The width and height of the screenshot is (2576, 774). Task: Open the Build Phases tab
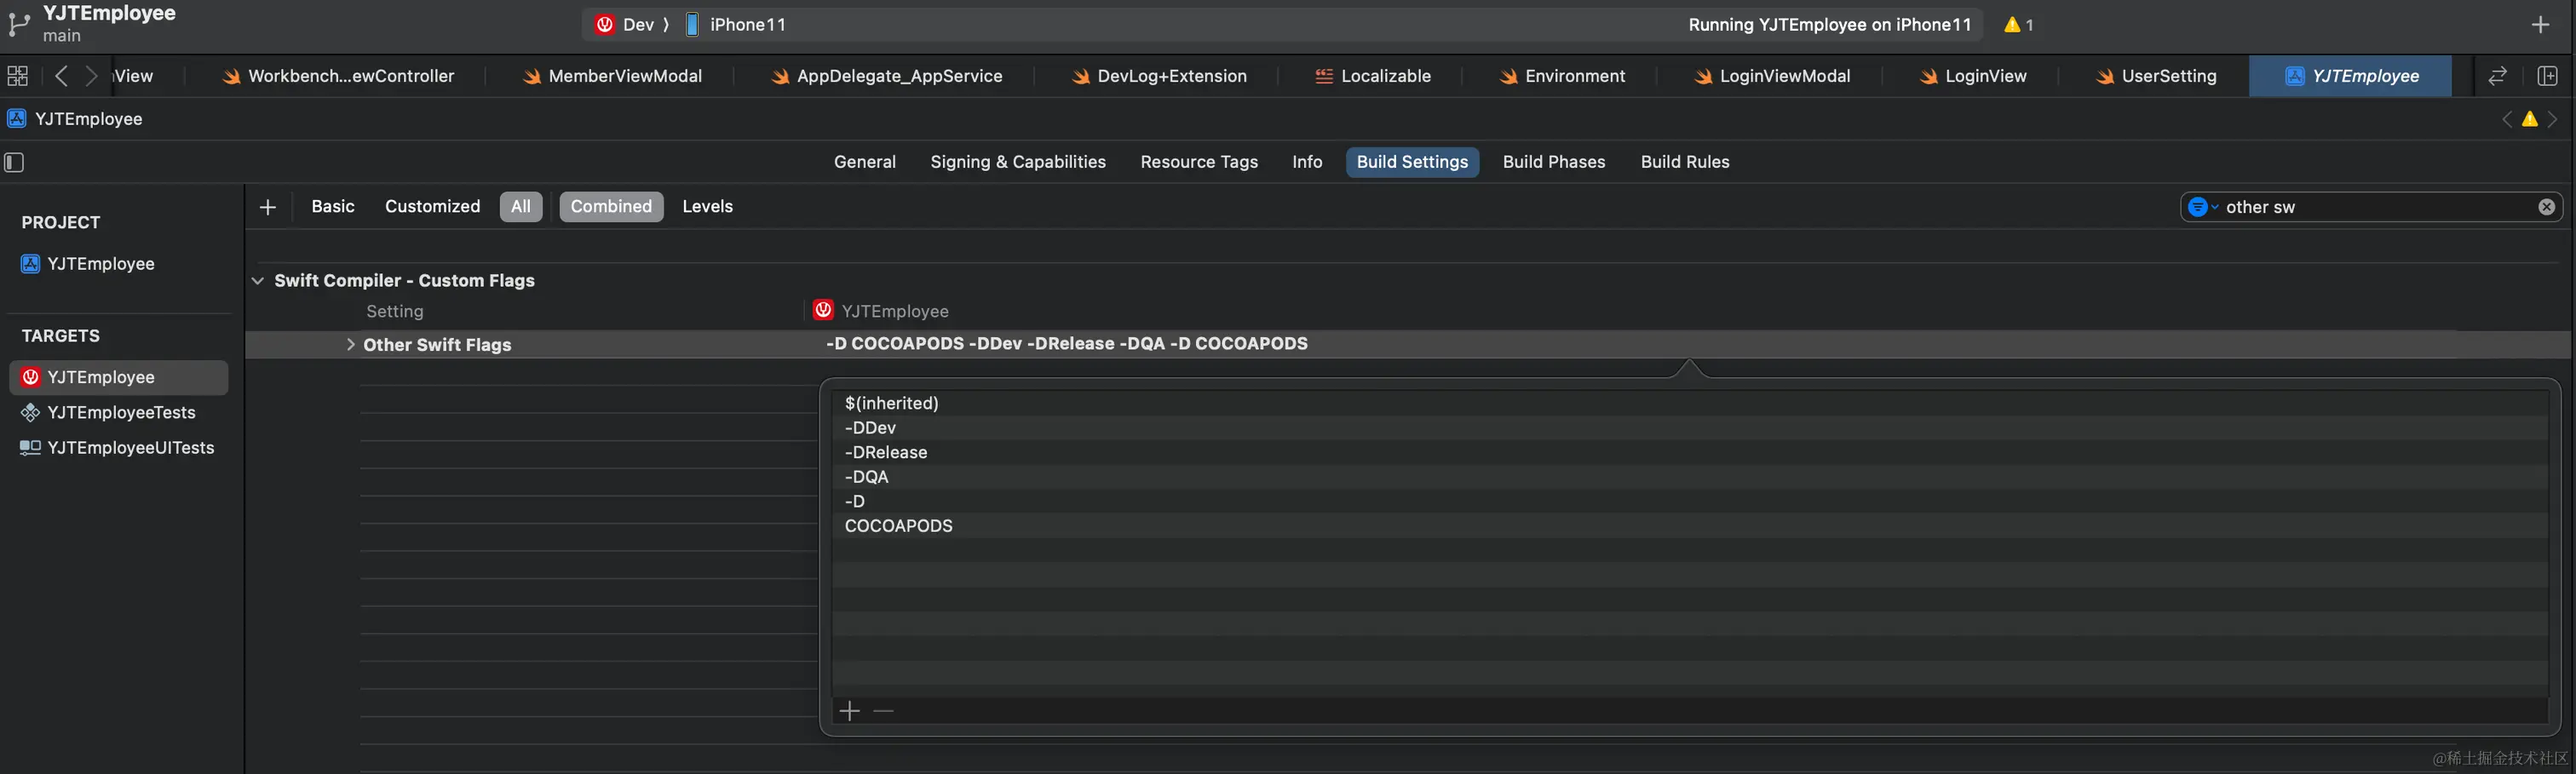[1553, 162]
